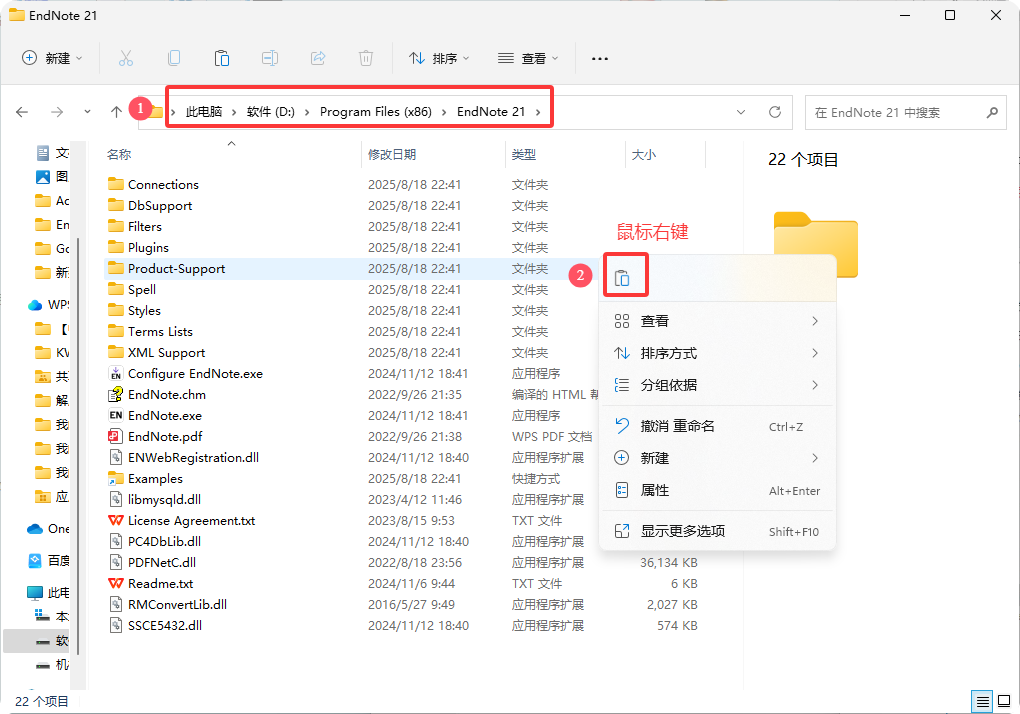The image size is (1020, 714).
Task: Open the 查看 view dropdown in toolbar
Action: [528, 59]
